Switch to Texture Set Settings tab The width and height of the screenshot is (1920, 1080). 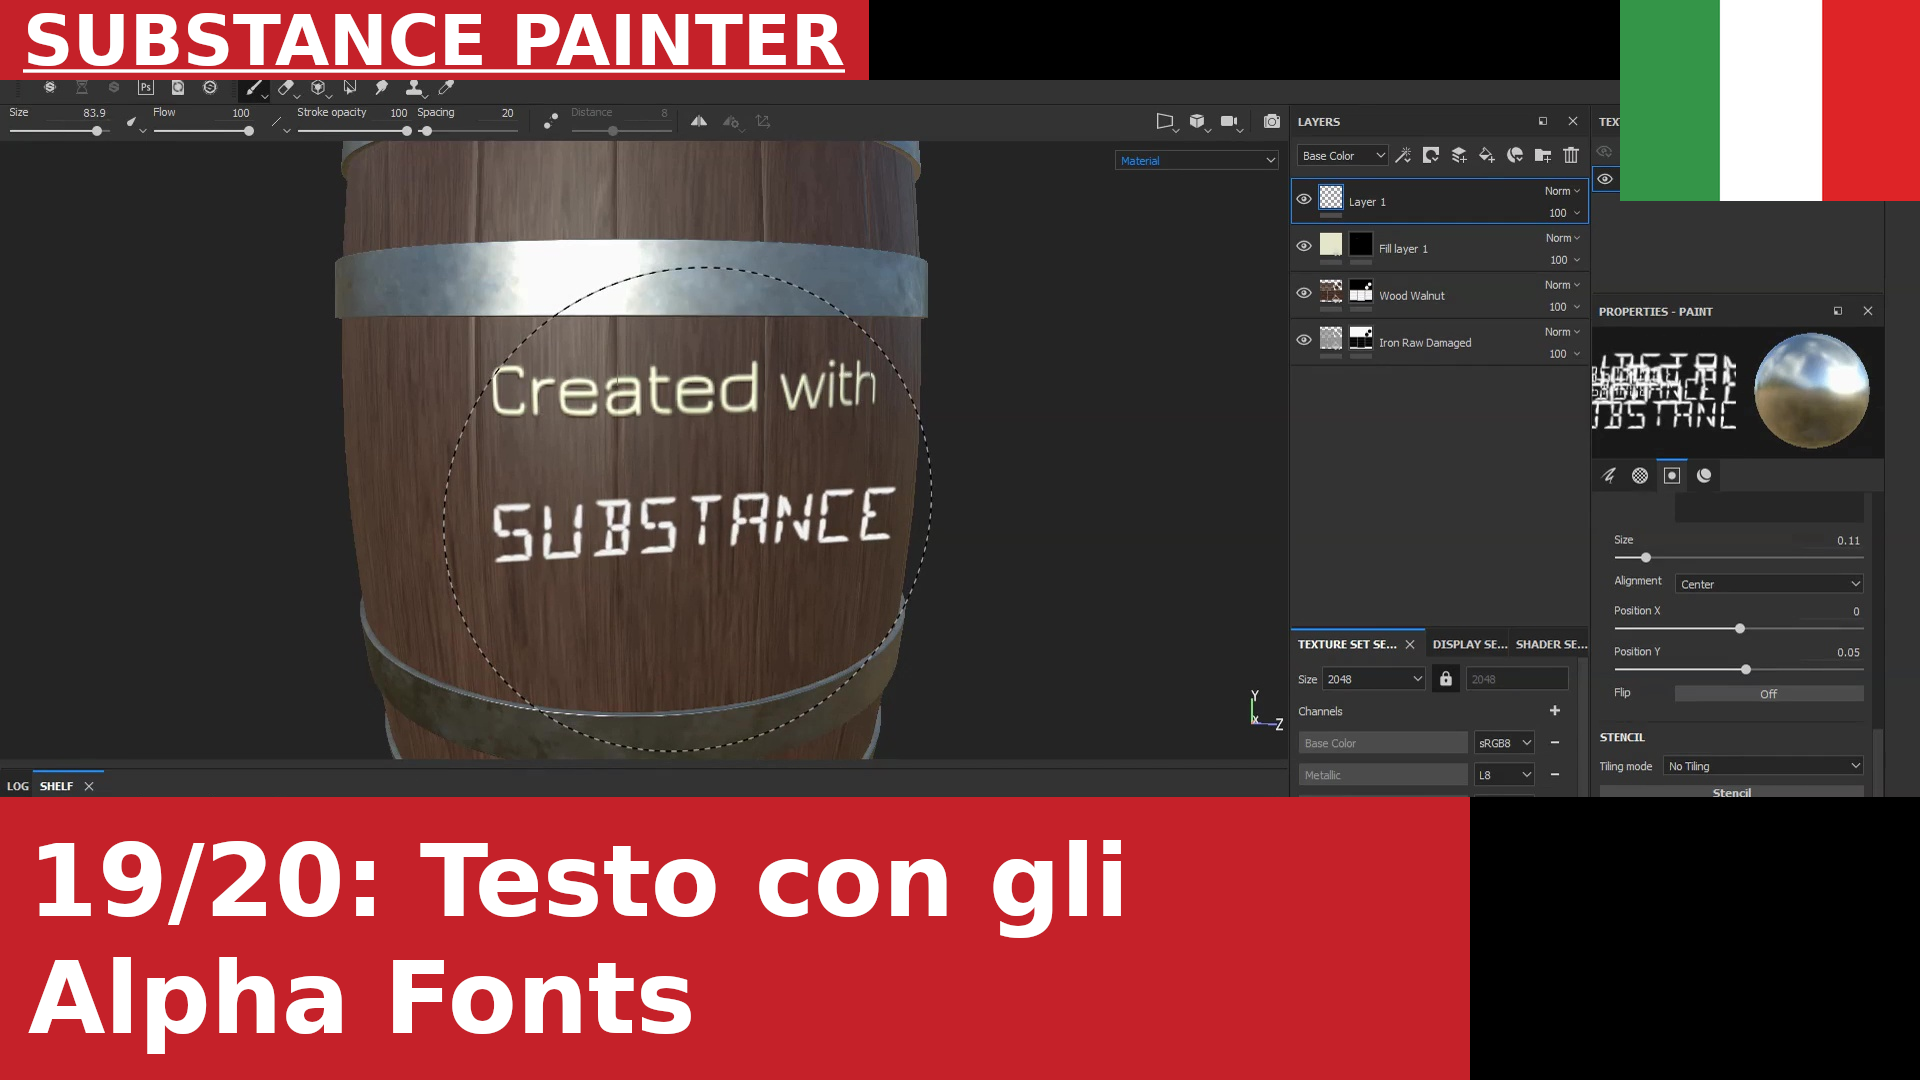click(1347, 644)
